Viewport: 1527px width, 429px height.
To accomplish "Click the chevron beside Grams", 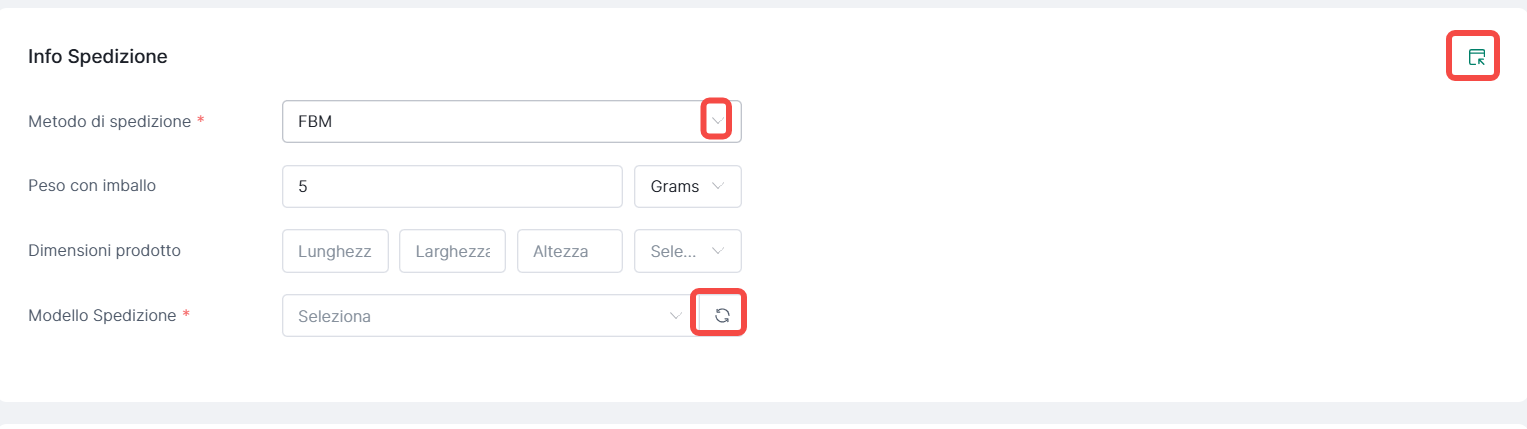I will pyautogui.click(x=717, y=187).
